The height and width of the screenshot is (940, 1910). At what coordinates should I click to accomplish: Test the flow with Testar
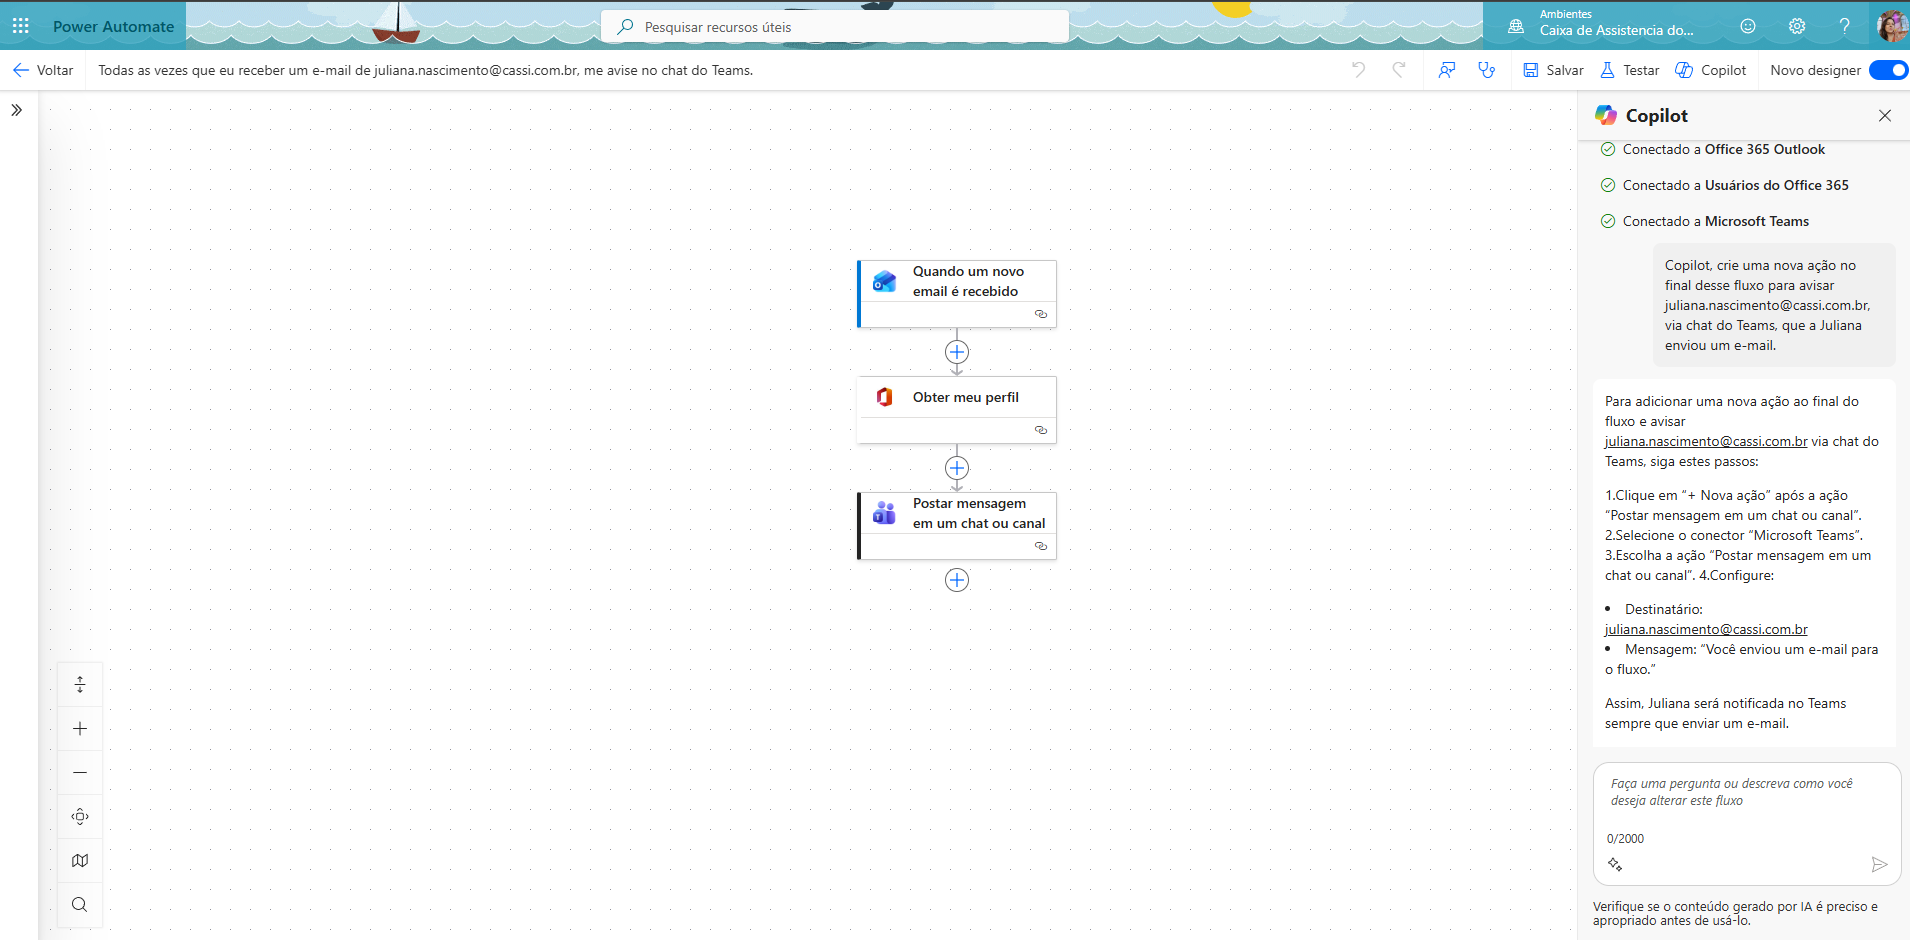pos(1630,70)
